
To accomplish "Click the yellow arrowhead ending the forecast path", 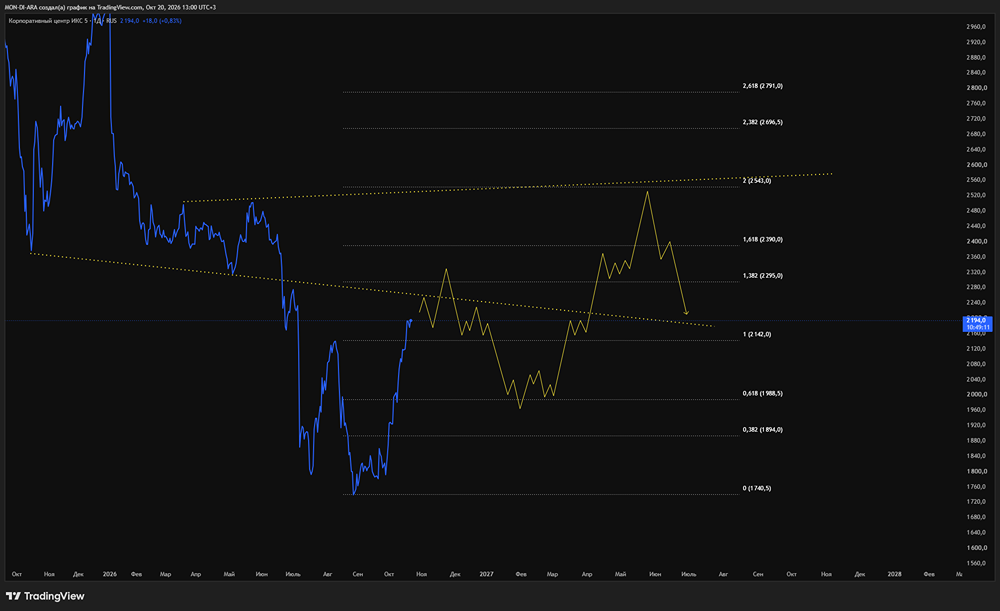I will pyautogui.click(x=686, y=313).
